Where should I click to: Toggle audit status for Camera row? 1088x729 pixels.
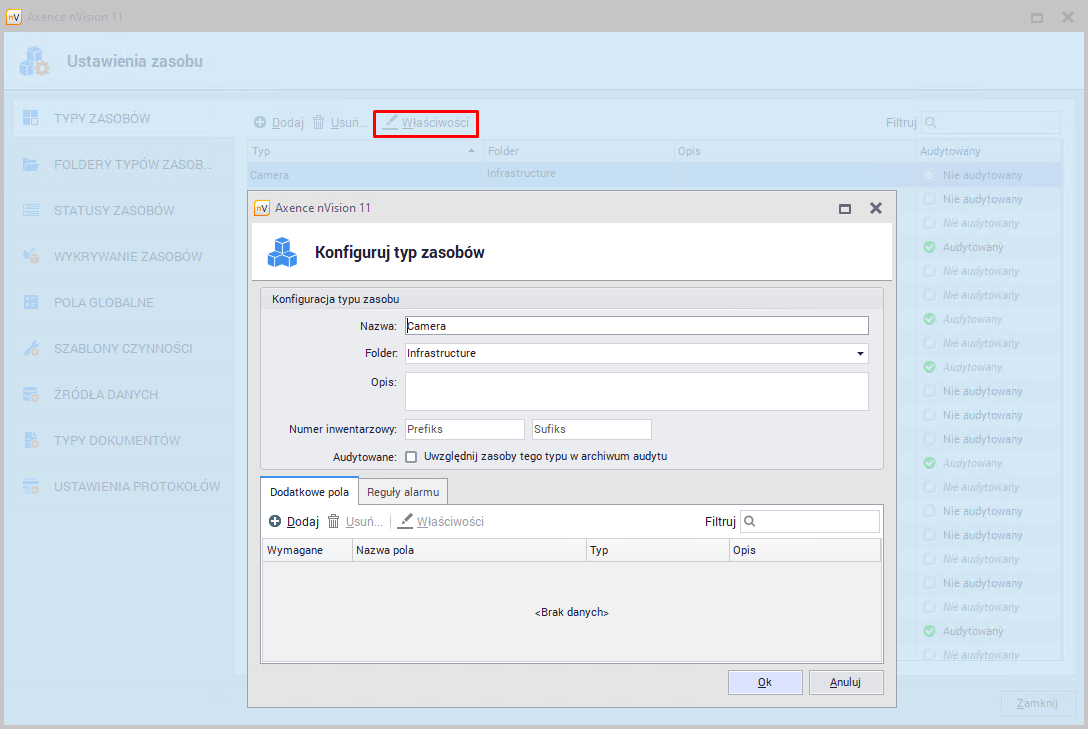[x=930, y=175]
